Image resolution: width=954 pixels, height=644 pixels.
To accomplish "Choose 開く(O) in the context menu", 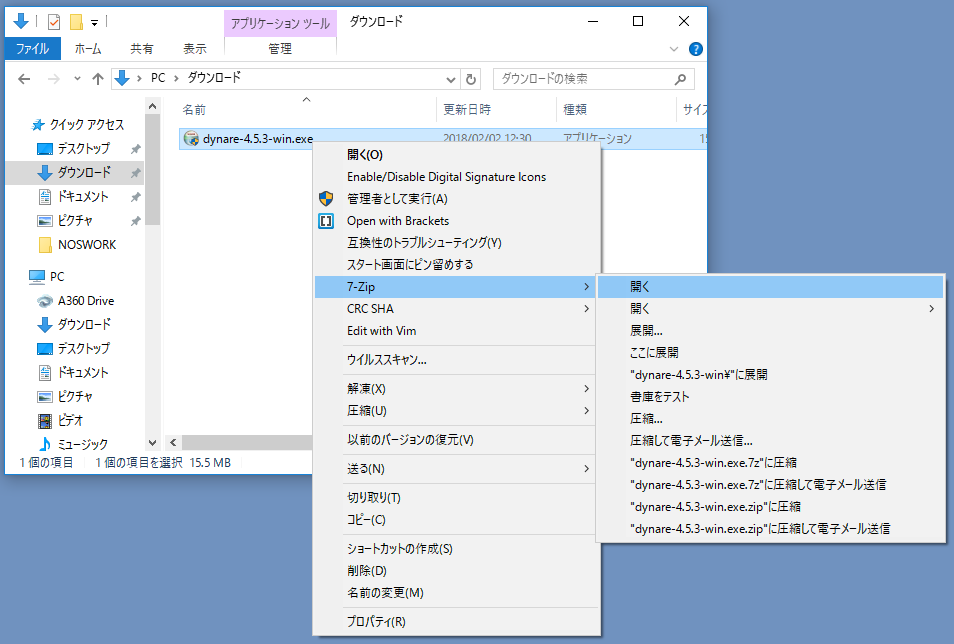I will tap(457, 155).
